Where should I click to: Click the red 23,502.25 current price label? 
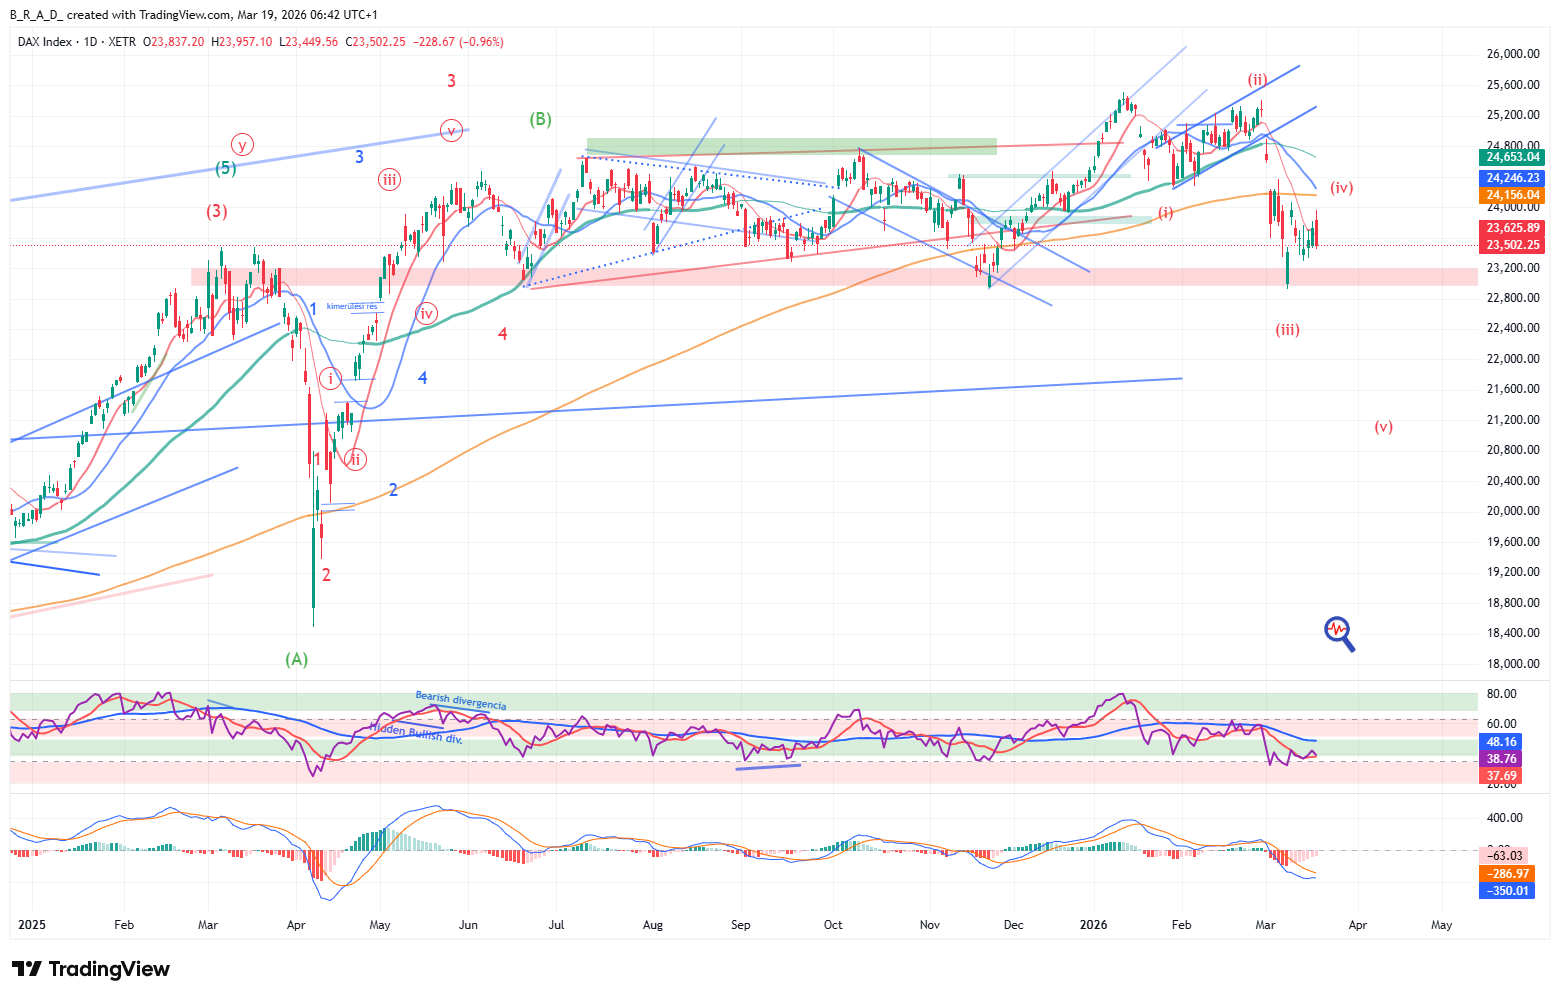(x=1513, y=245)
